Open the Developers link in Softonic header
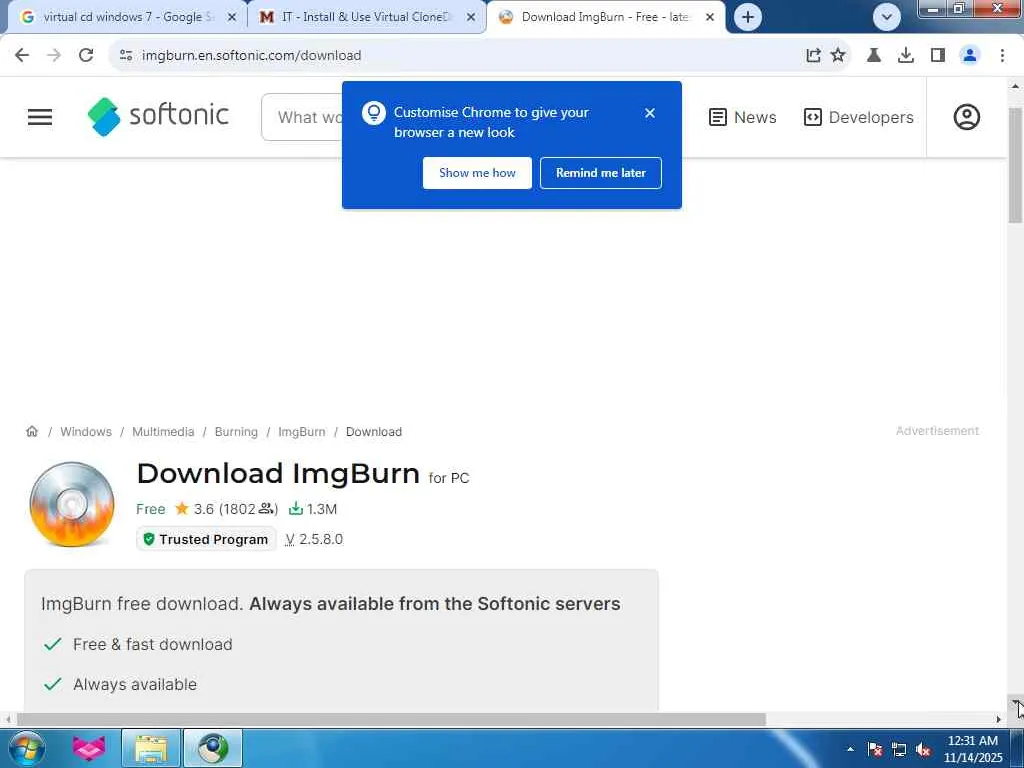Image resolution: width=1024 pixels, height=768 pixels. (858, 117)
